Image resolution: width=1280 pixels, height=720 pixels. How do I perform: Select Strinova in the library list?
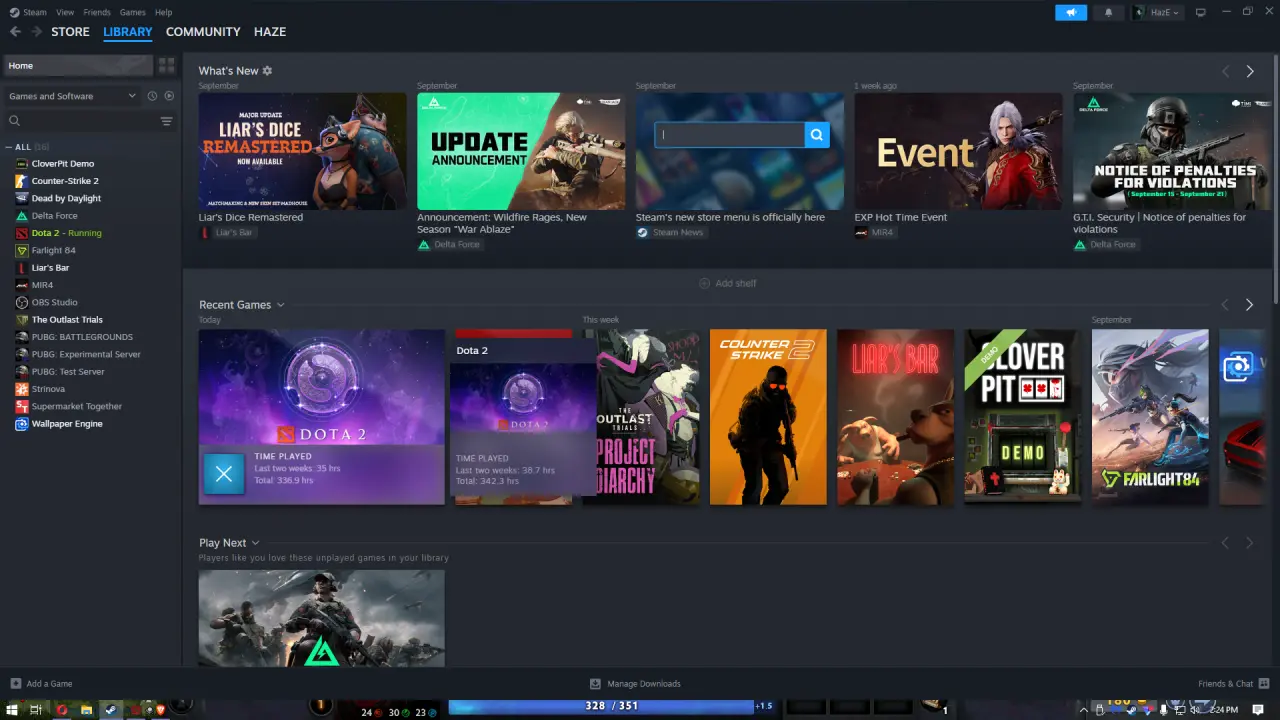48,389
